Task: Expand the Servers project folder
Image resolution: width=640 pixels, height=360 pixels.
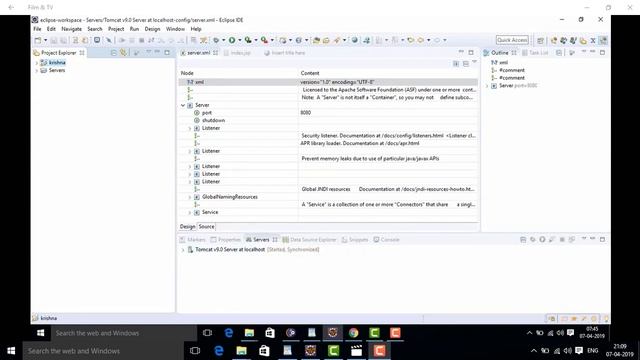Action: (37, 71)
